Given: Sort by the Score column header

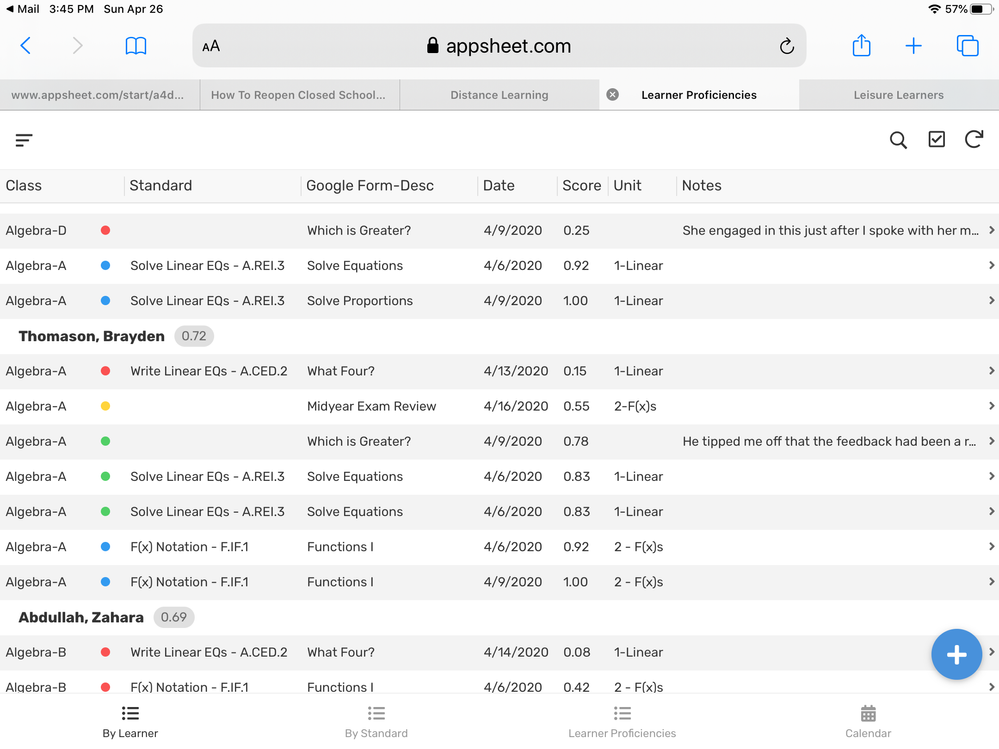Looking at the screenshot, I should tap(581, 185).
